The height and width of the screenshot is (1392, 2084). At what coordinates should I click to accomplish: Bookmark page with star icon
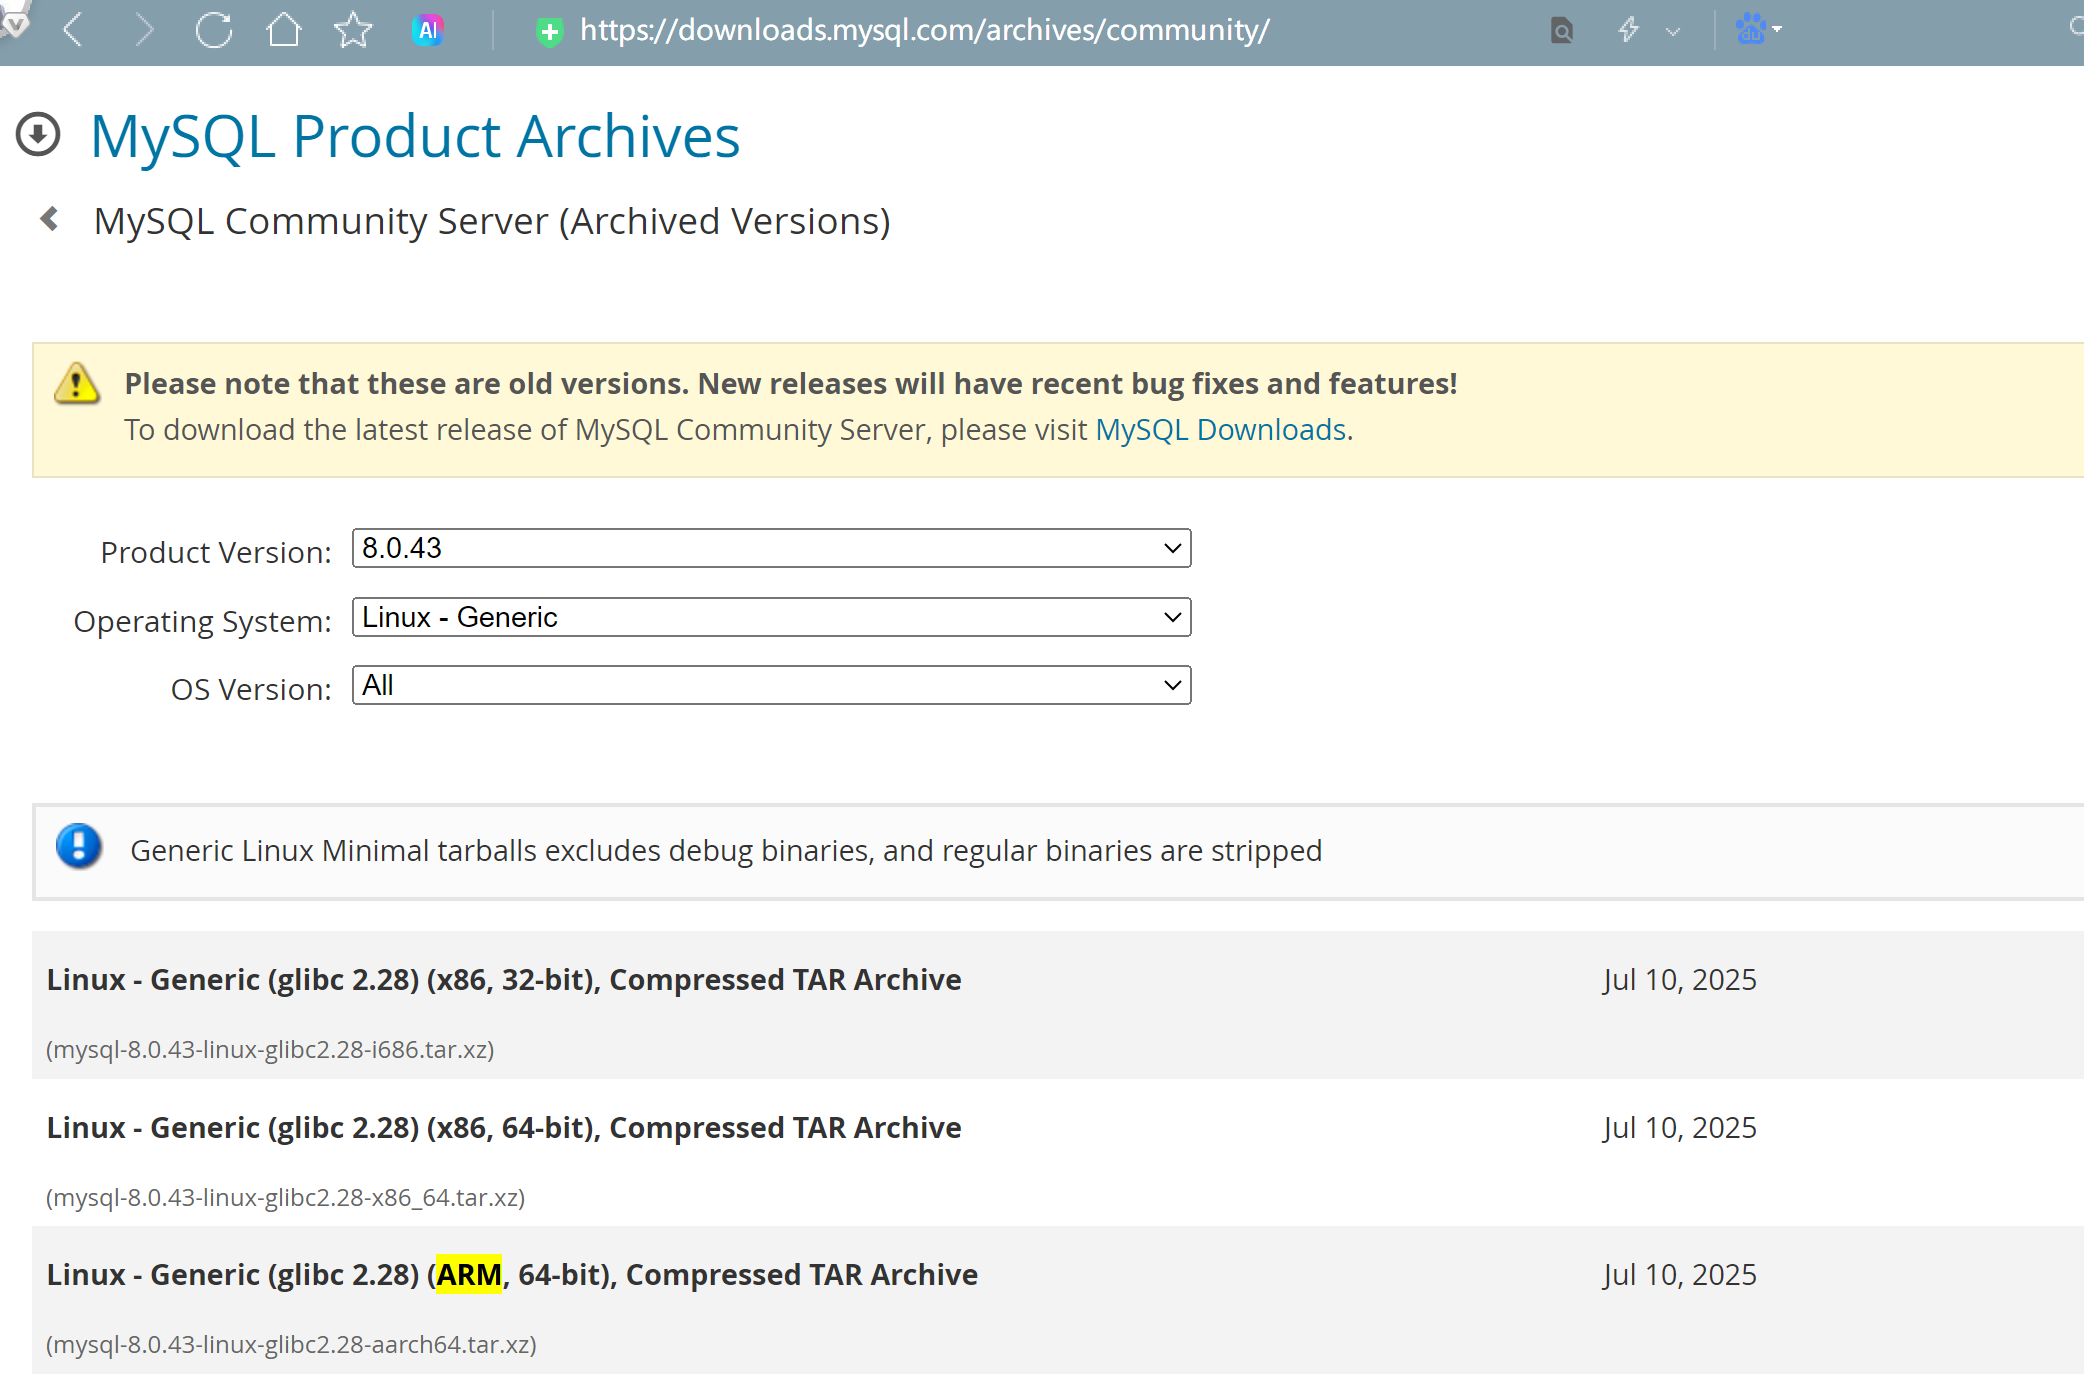[x=353, y=30]
